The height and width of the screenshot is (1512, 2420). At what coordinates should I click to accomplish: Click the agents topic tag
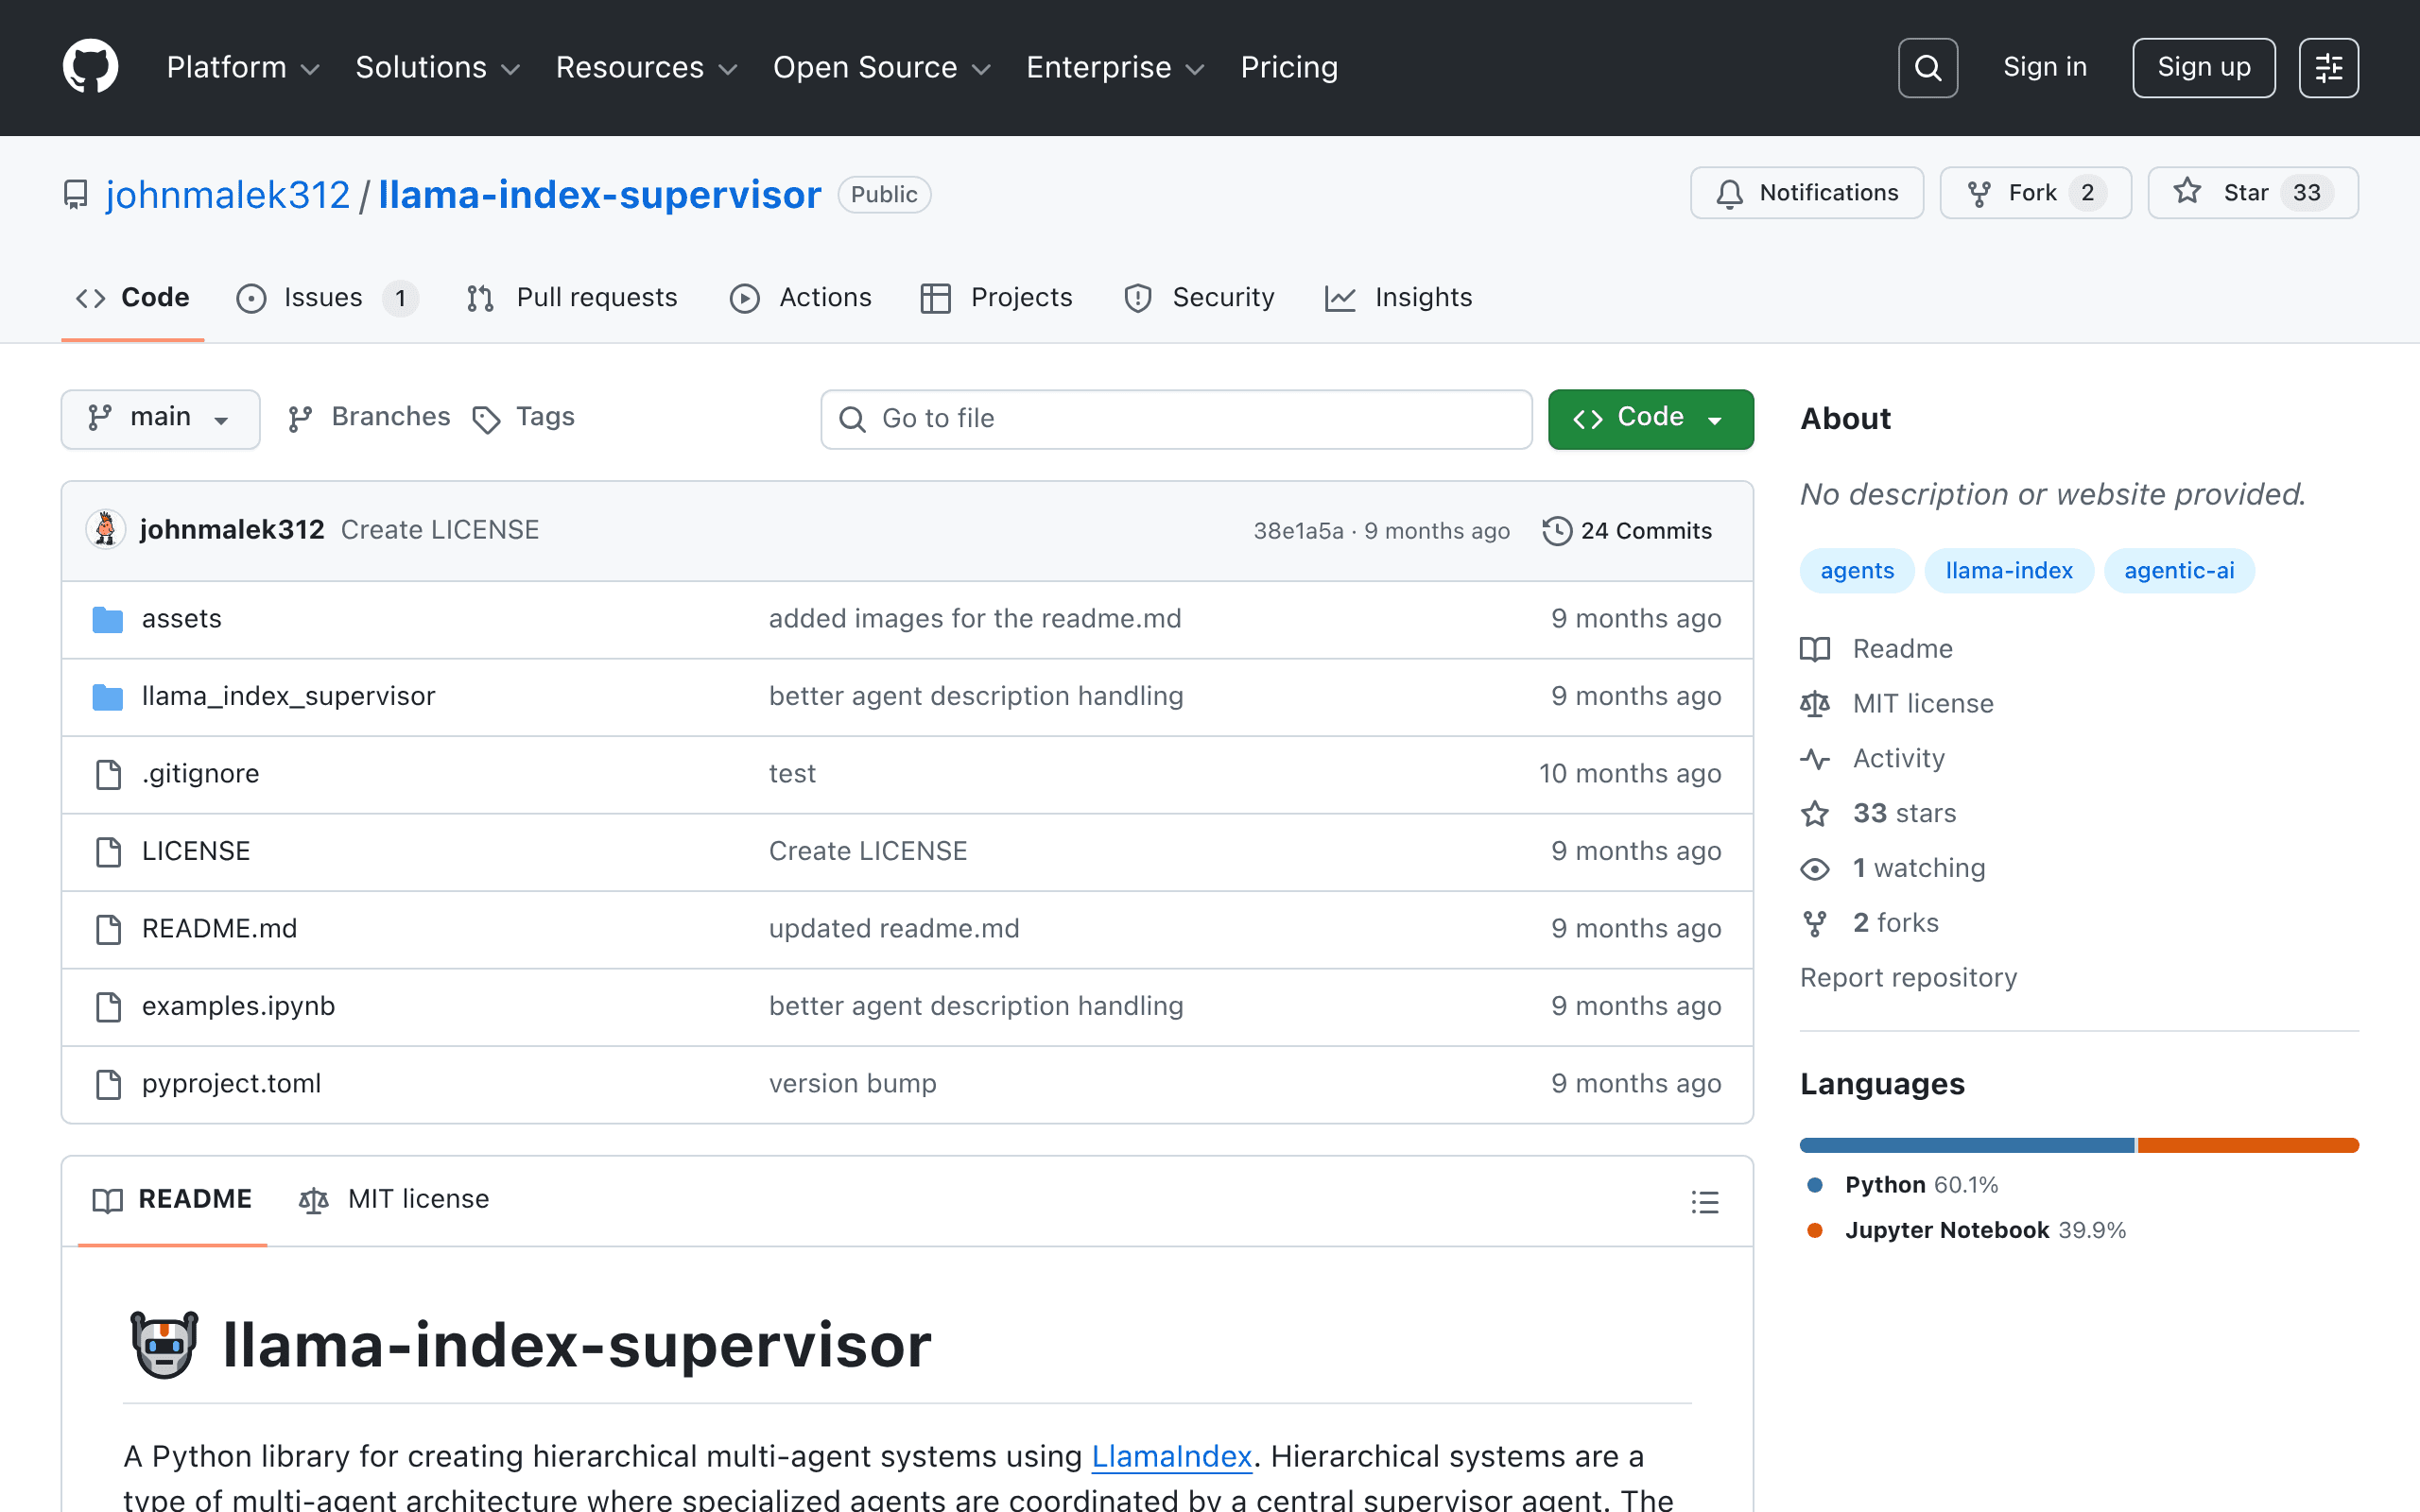[1857, 571]
